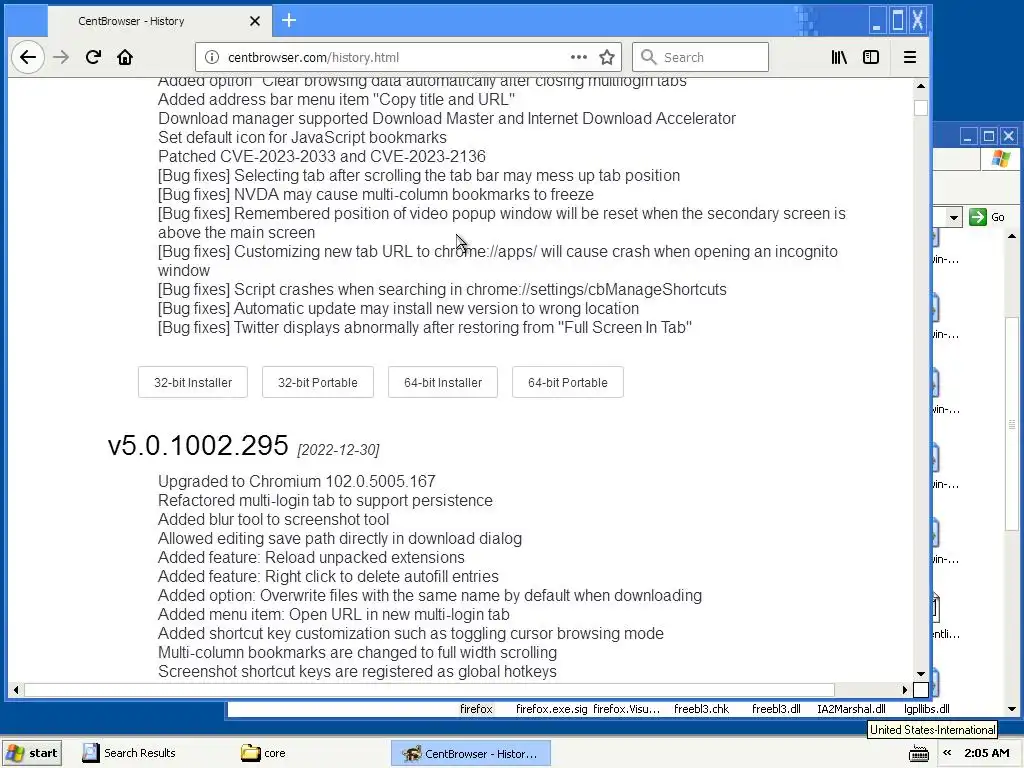Click the page's vertical scroll up arrow
This screenshot has width=1024, height=768.
pos(921,86)
